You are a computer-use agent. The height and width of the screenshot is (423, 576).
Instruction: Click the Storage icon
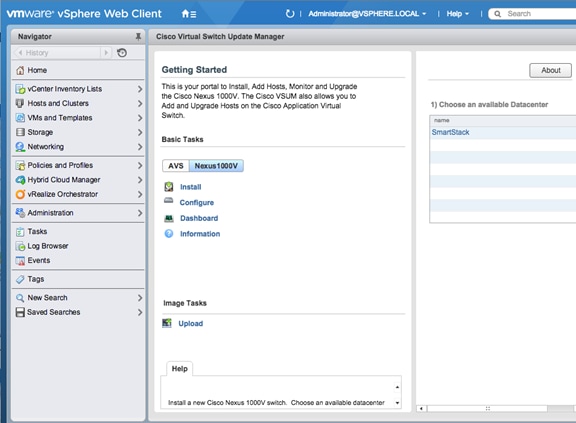click(x=20, y=132)
